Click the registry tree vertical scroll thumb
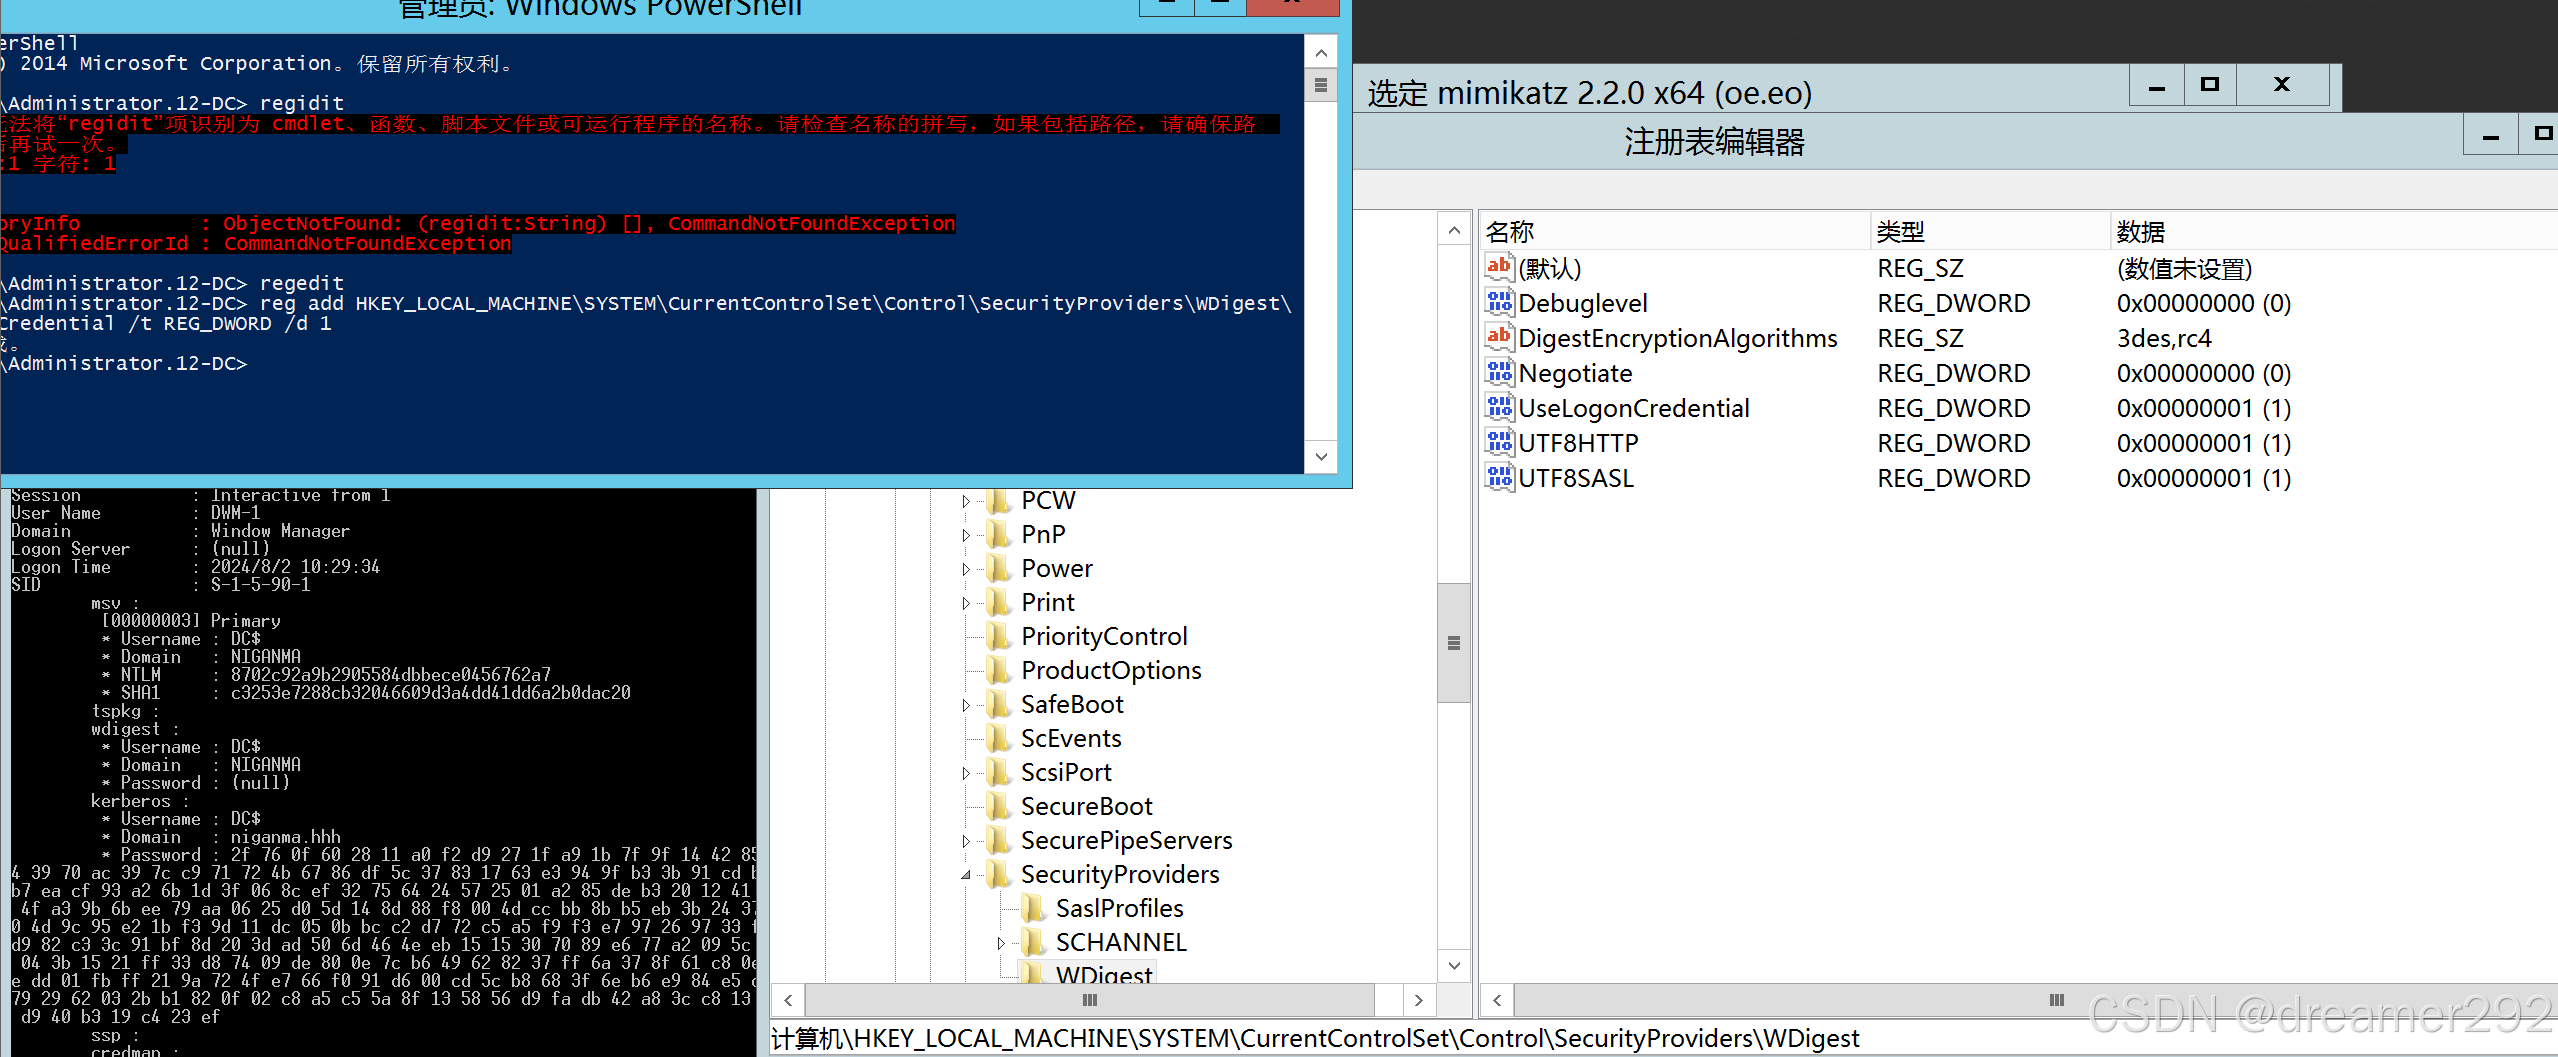The image size is (2558, 1057). click(x=1454, y=643)
